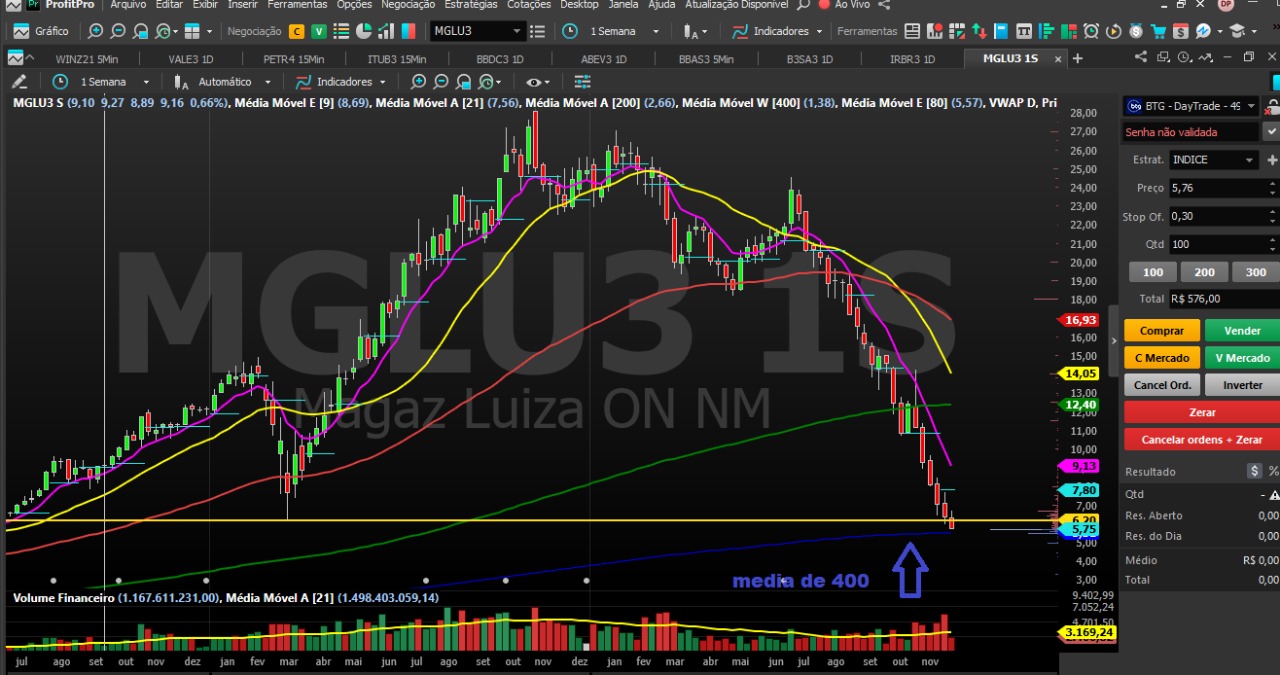Expand the layout grid dropdown arrow
The width and height of the screenshot is (1280, 675).
209,31
